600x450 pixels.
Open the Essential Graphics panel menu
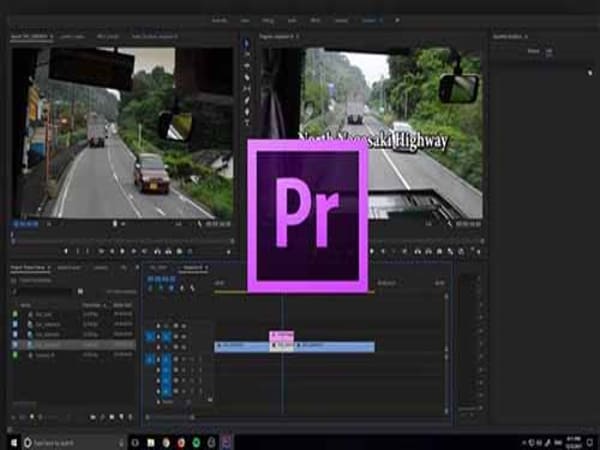point(526,37)
